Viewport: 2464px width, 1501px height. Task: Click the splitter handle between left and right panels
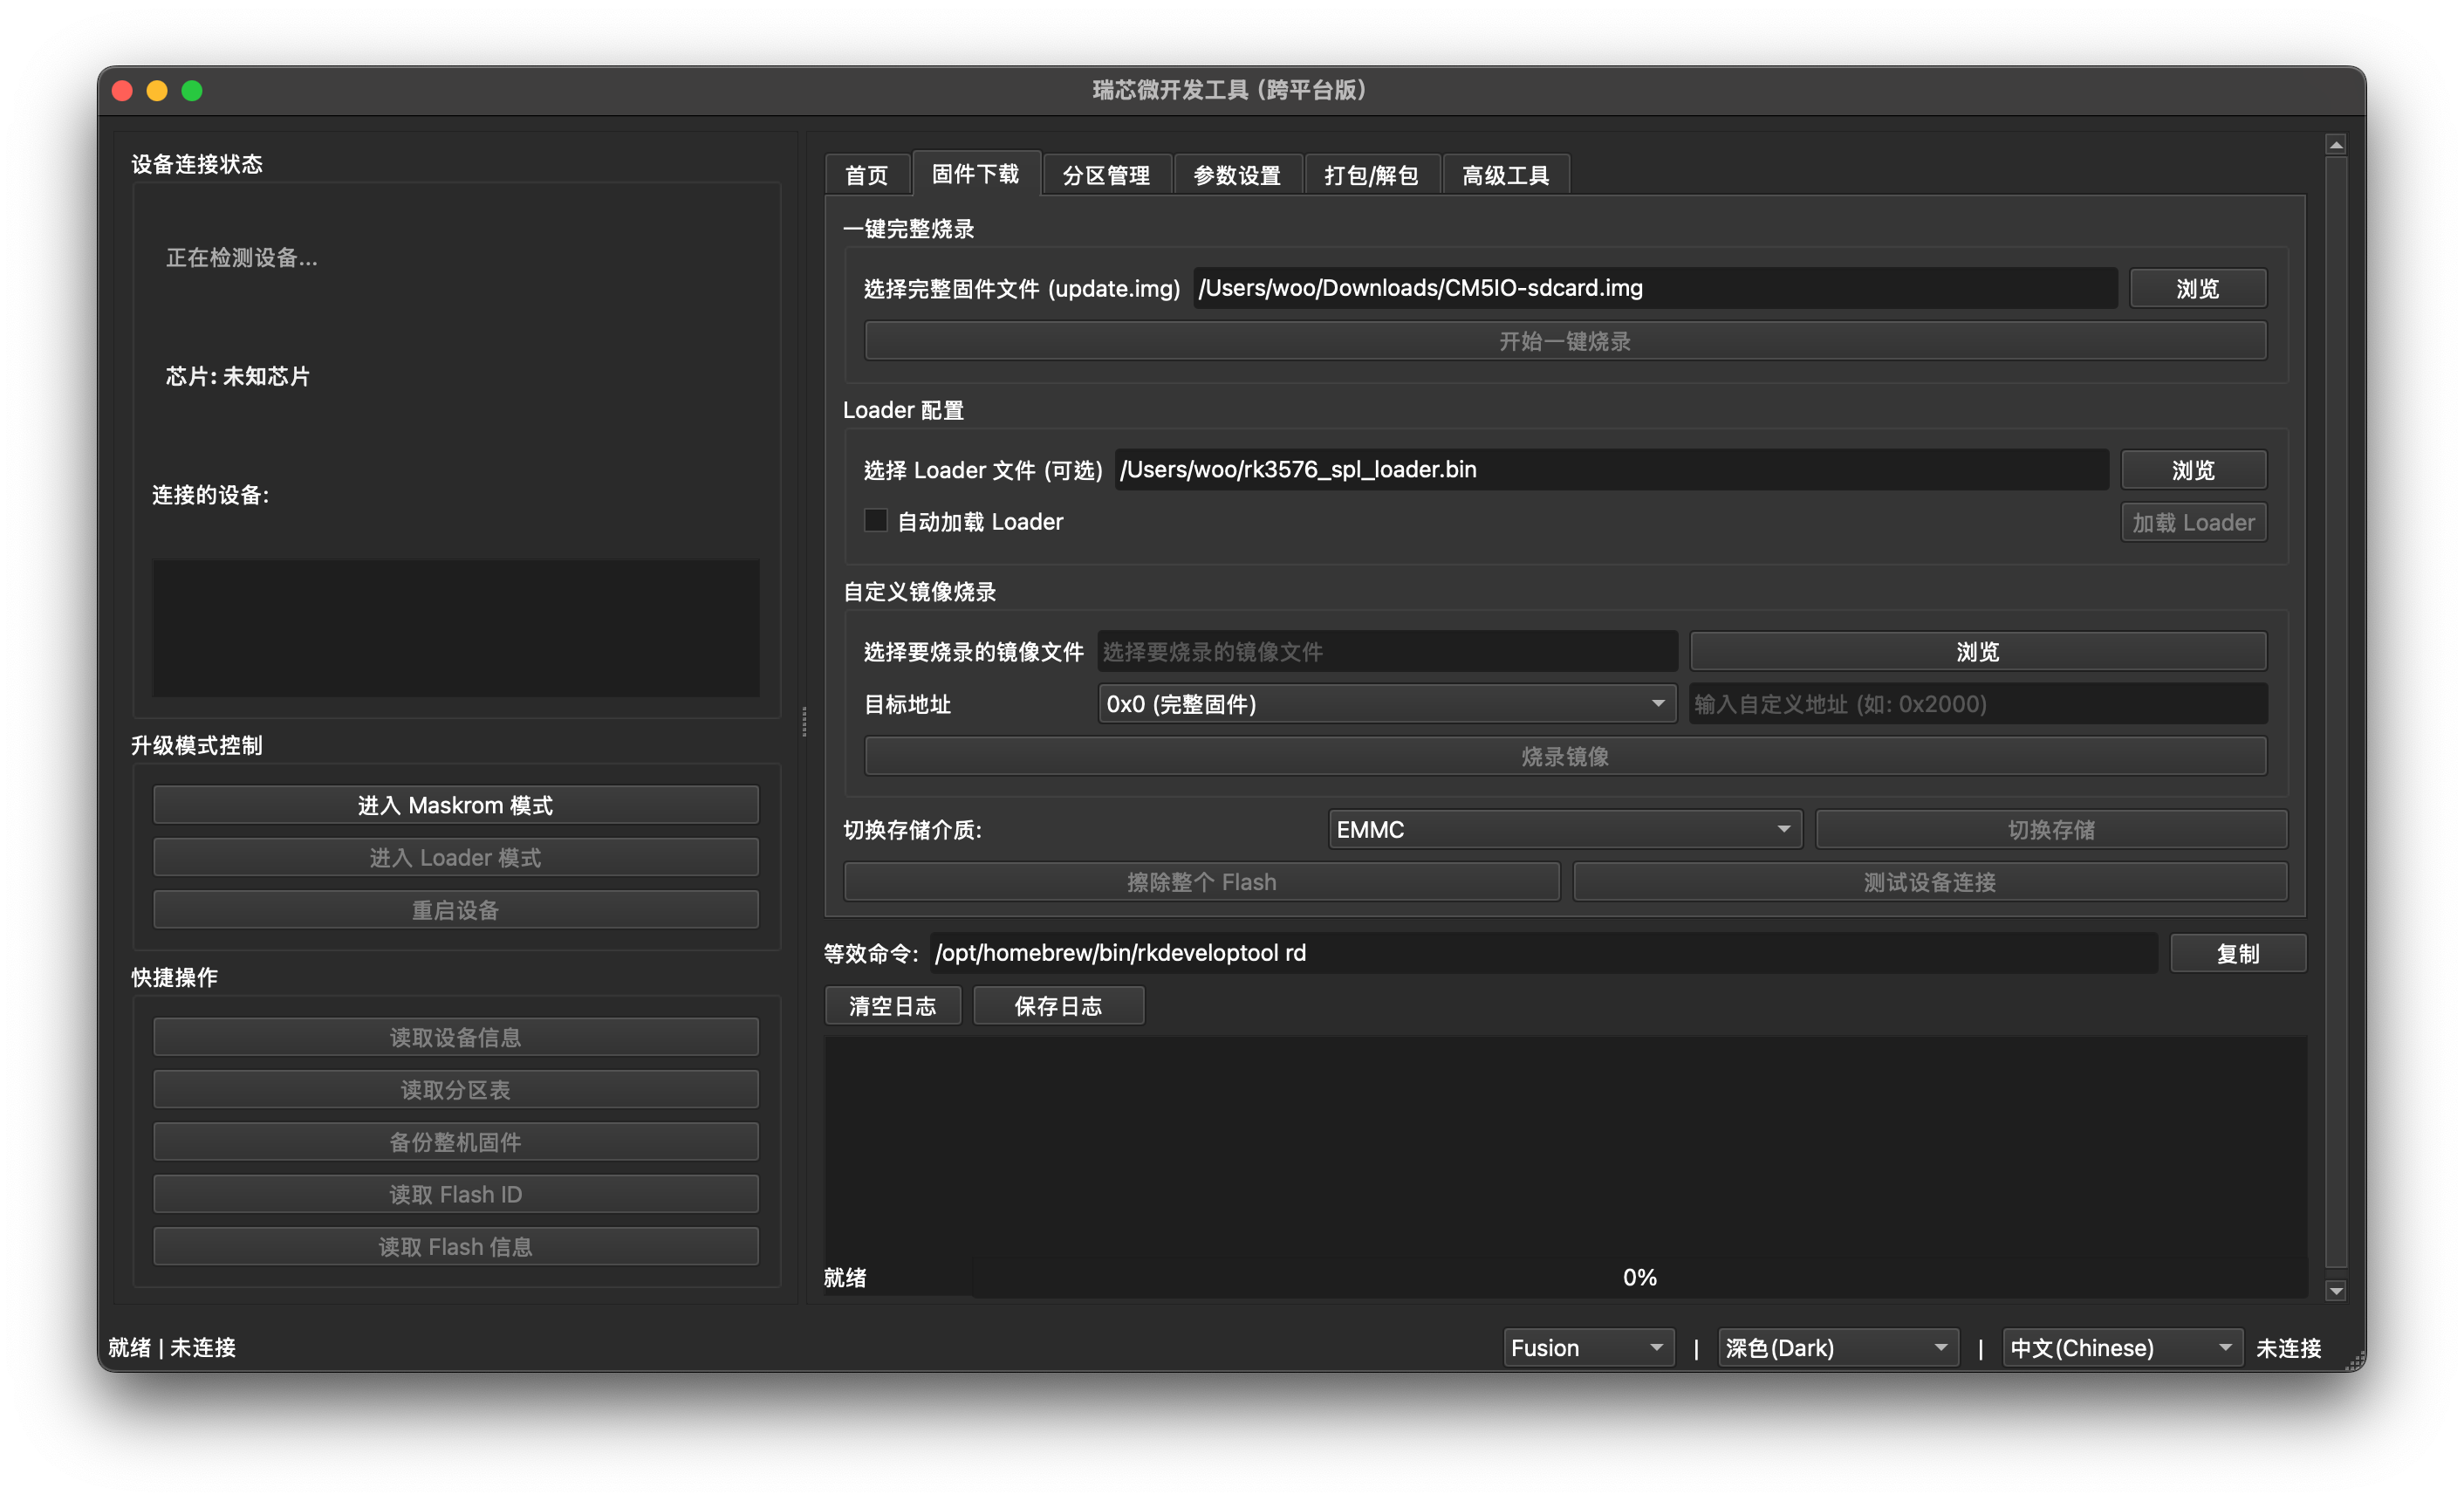tap(804, 721)
